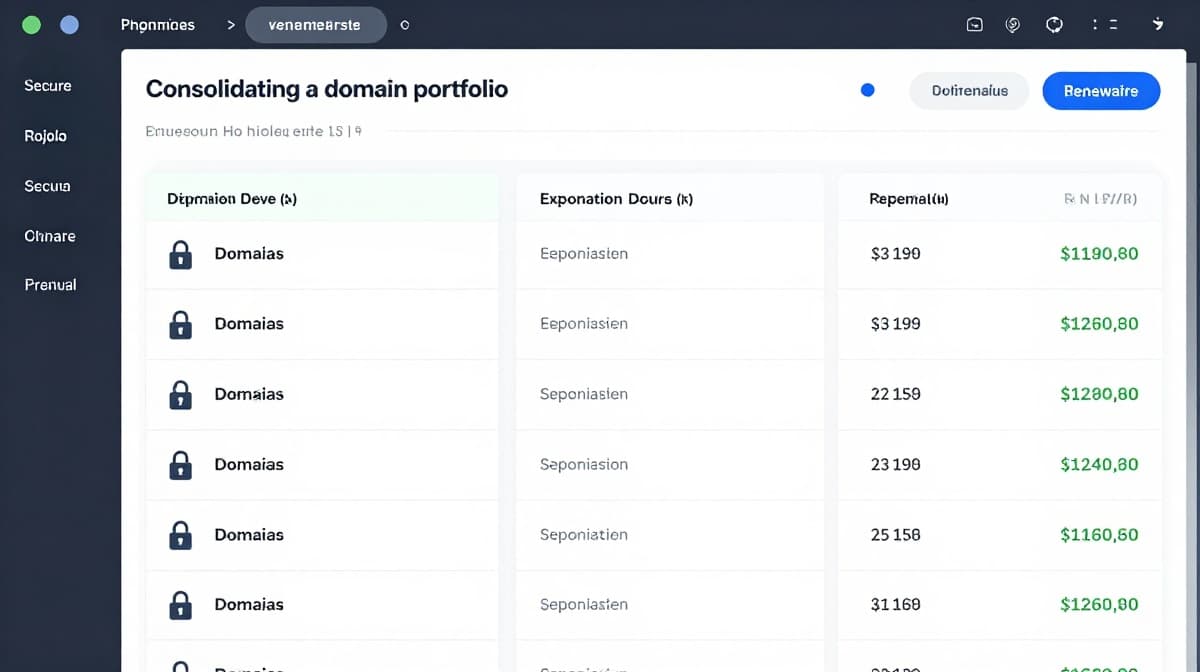Click the 22 159 value
This screenshot has height=672, width=1200.
click(x=896, y=394)
